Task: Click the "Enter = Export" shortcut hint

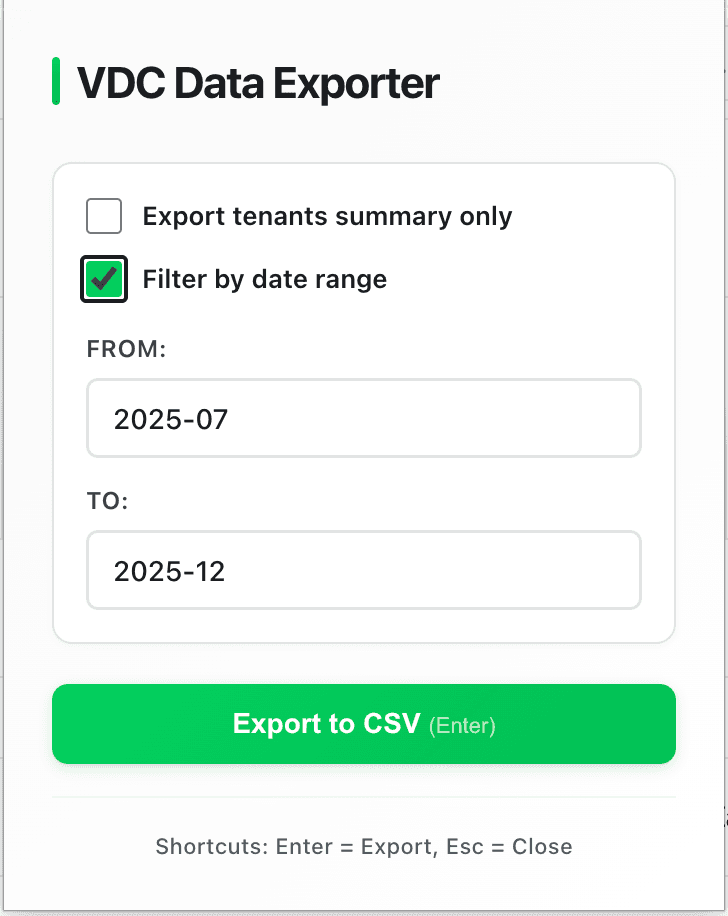Action: coord(354,847)
